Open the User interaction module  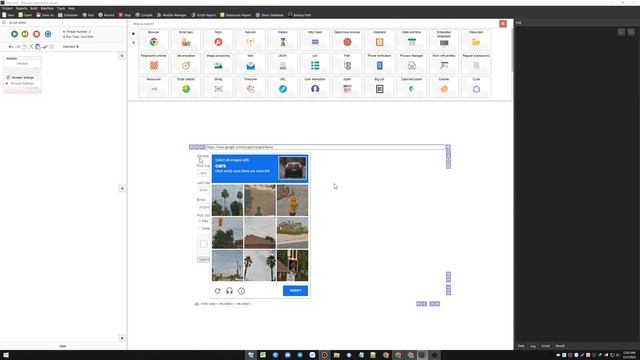315,87
